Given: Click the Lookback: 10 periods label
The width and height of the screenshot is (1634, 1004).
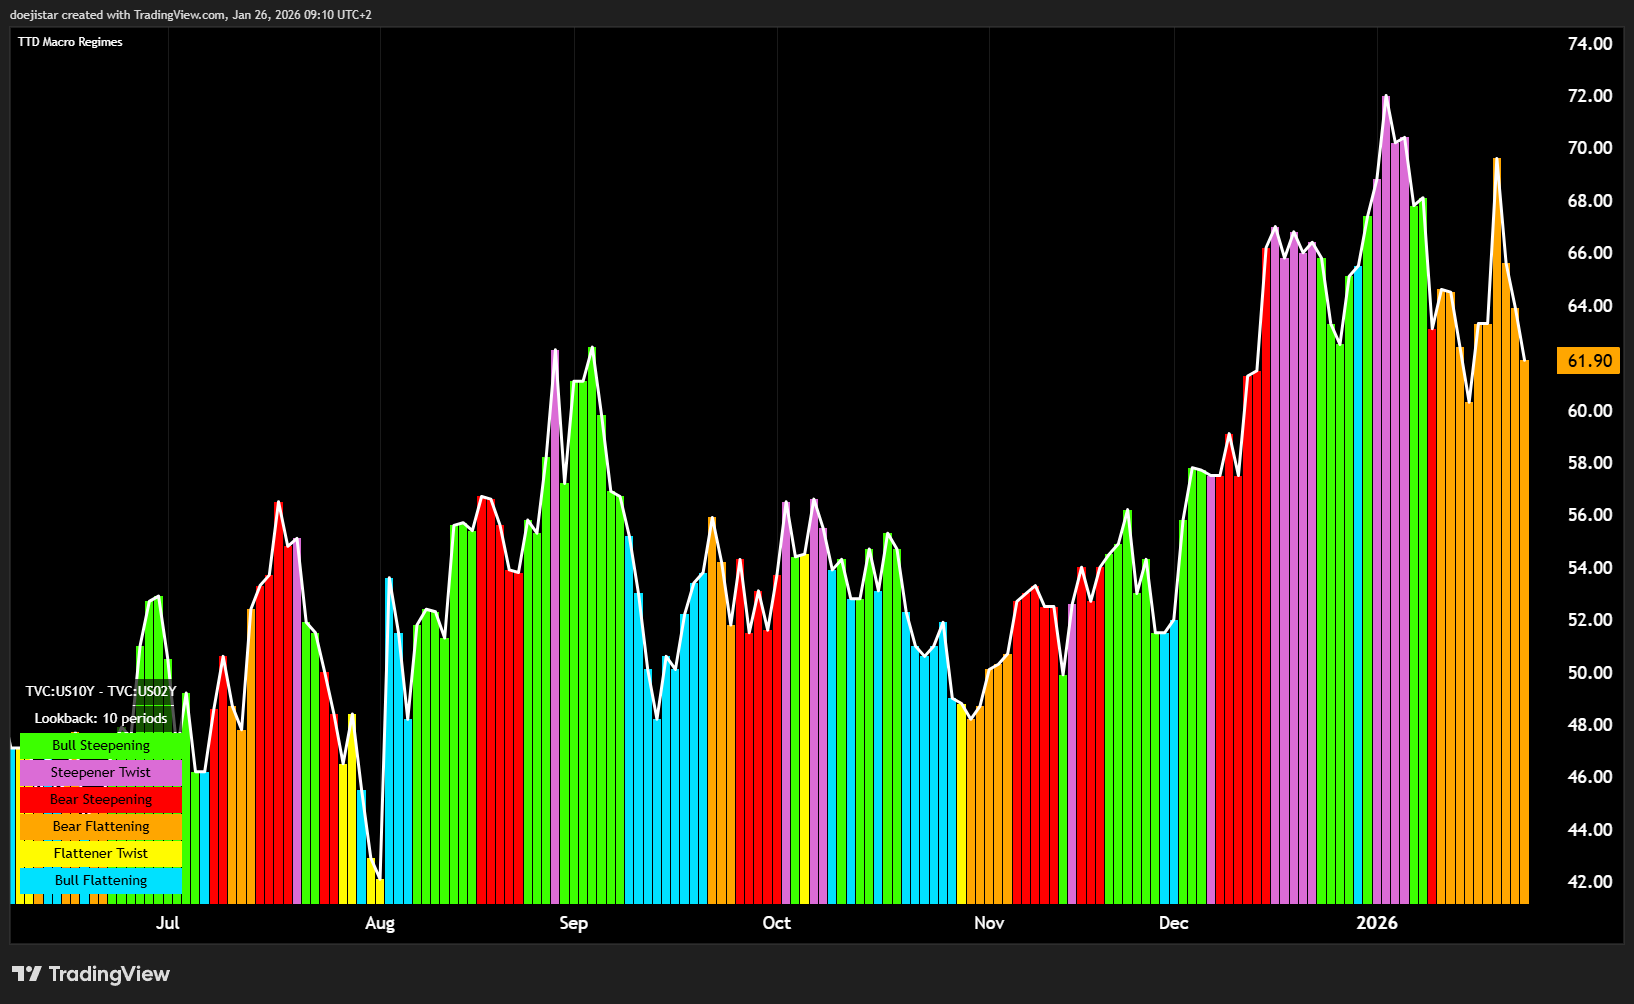Looking at the screenshot, I should [101, 718].
